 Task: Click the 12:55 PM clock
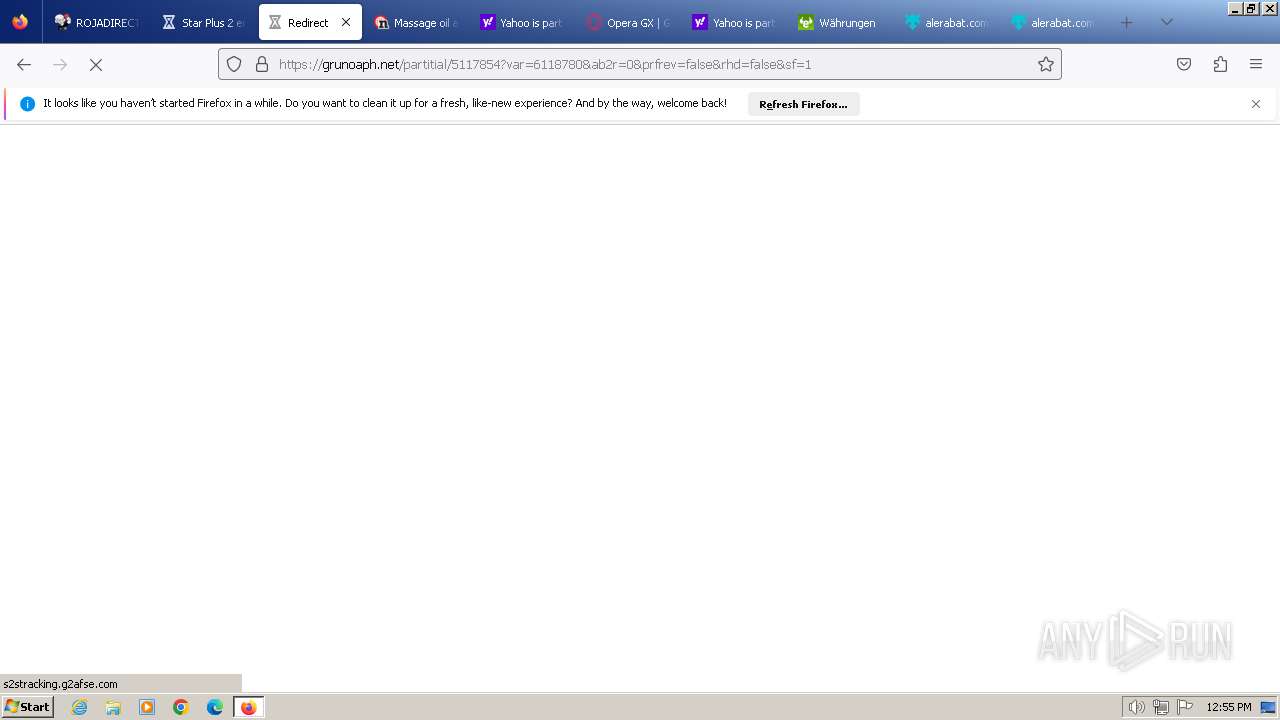[1229, 707]
